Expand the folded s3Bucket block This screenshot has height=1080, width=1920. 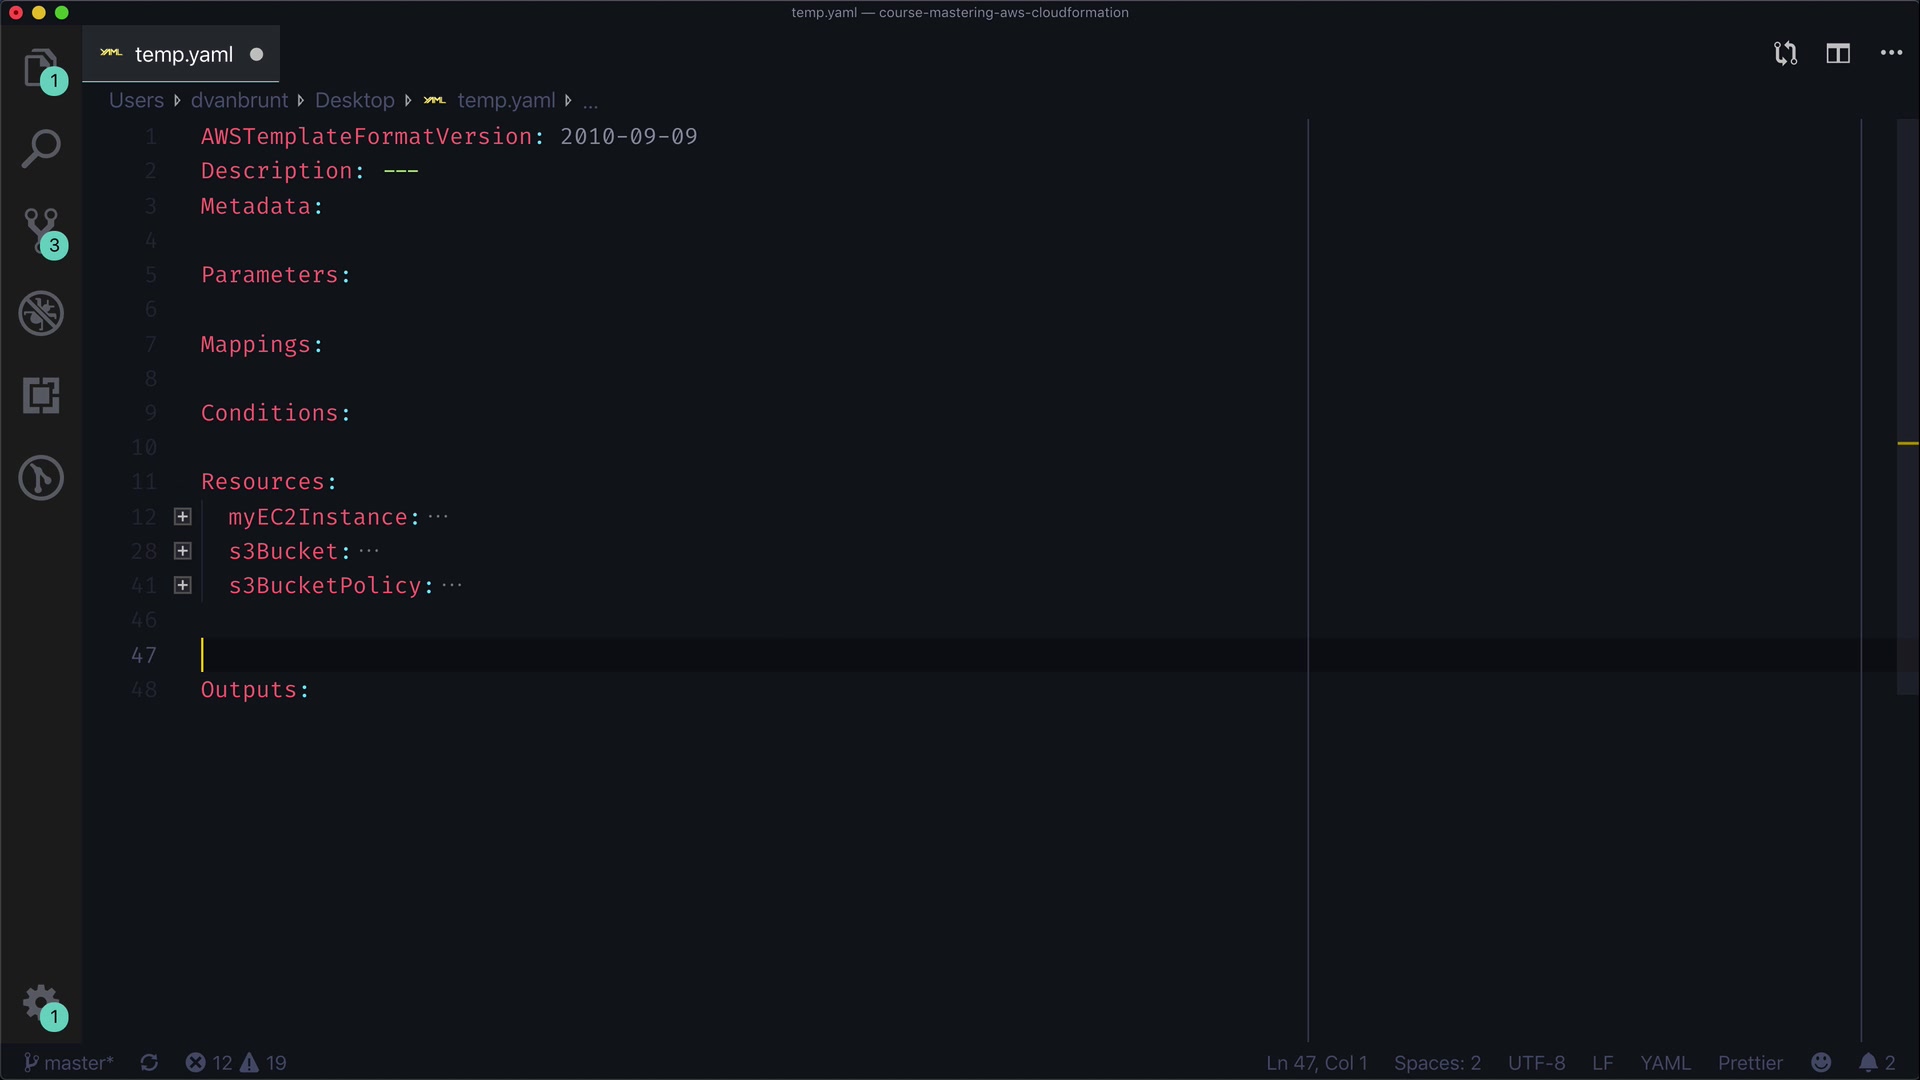point(183,551)
